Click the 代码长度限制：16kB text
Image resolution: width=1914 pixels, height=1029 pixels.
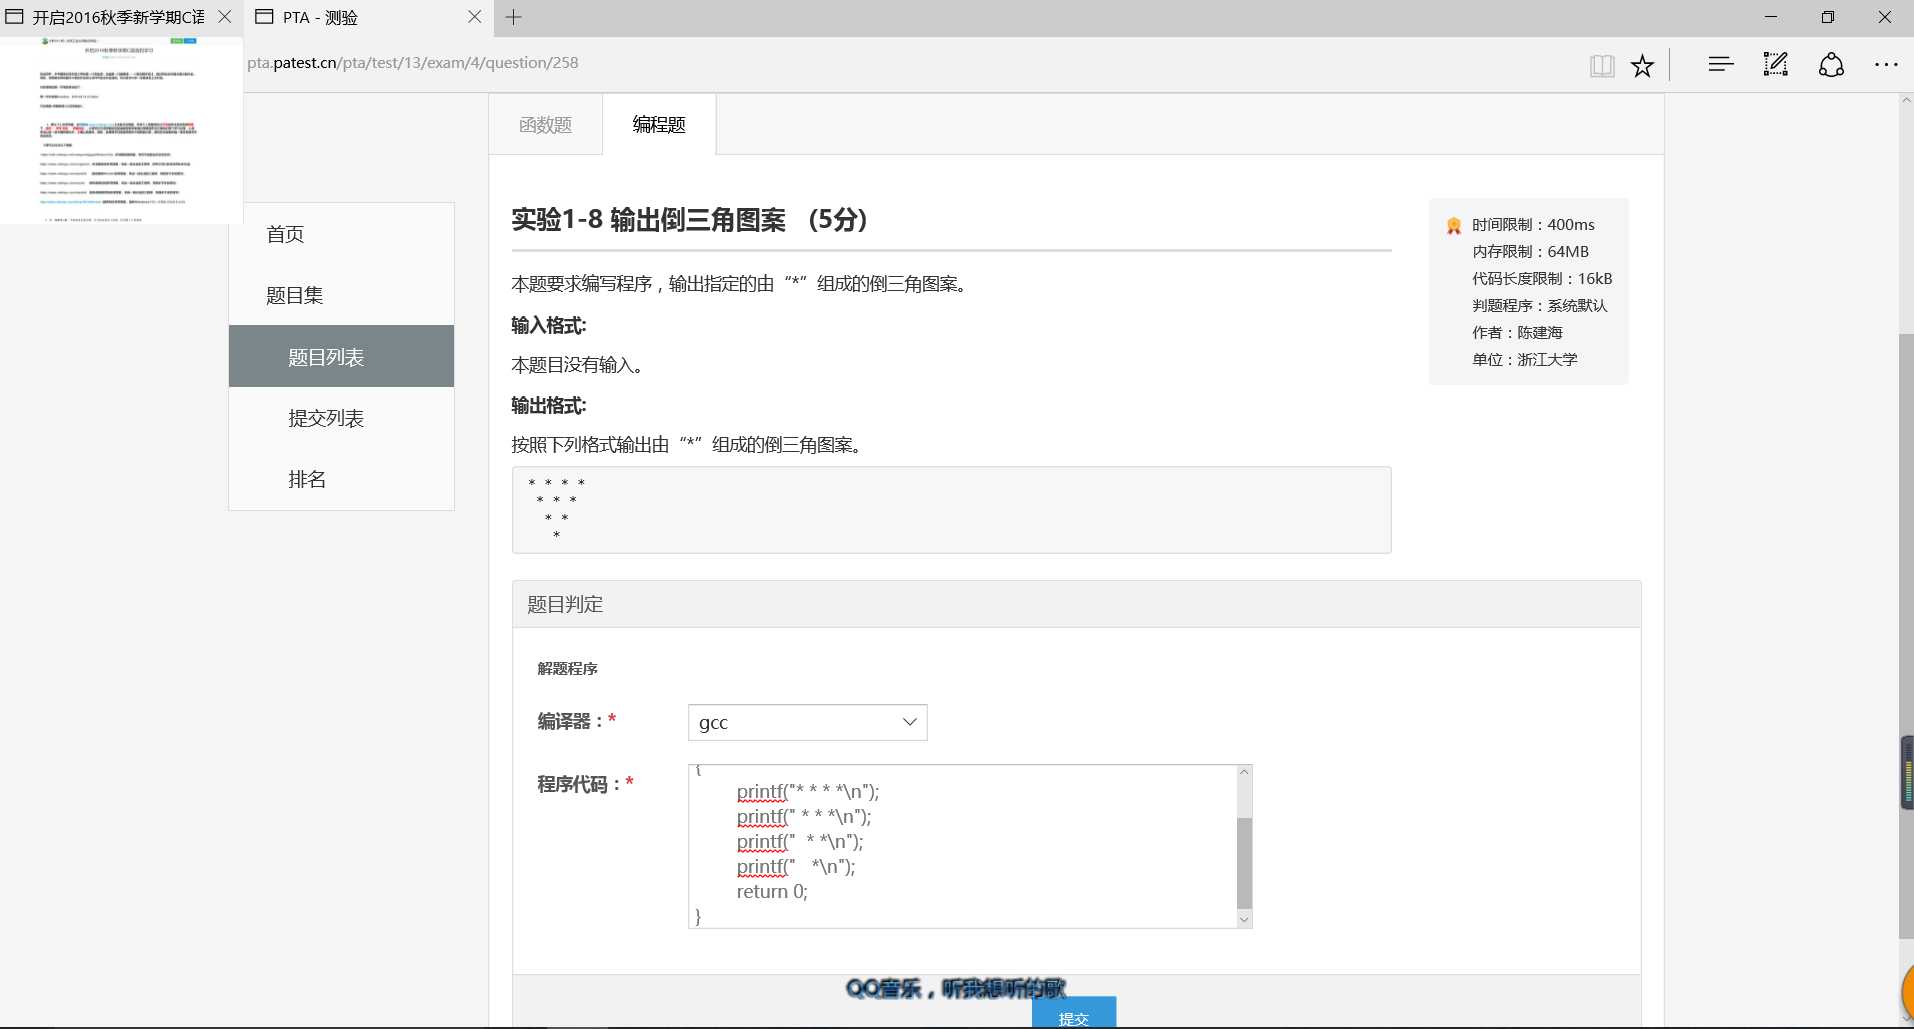[1542, 279]
